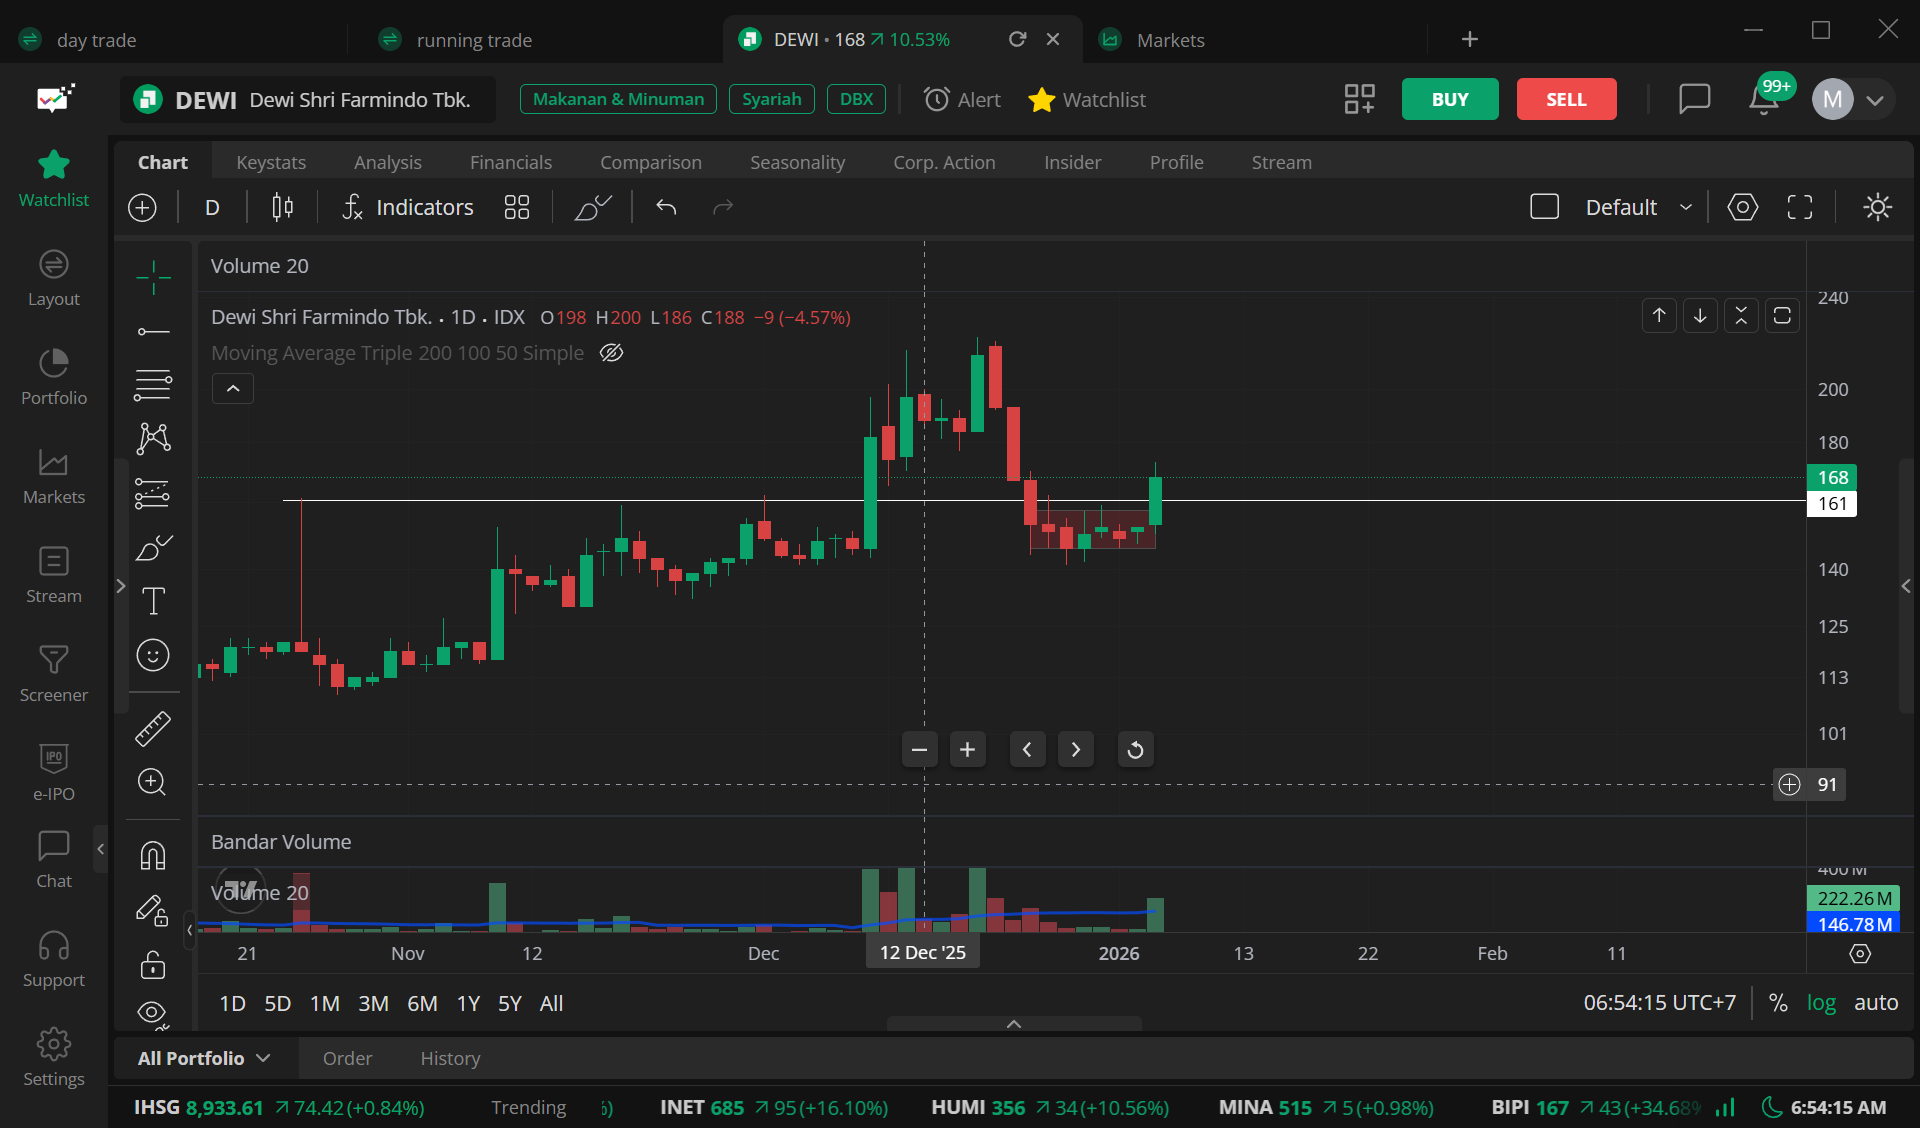The height and width of the screenshot is (1128, 1920).
Task: Open the All Portfolio dropdown
Action: pos(204,1058)
